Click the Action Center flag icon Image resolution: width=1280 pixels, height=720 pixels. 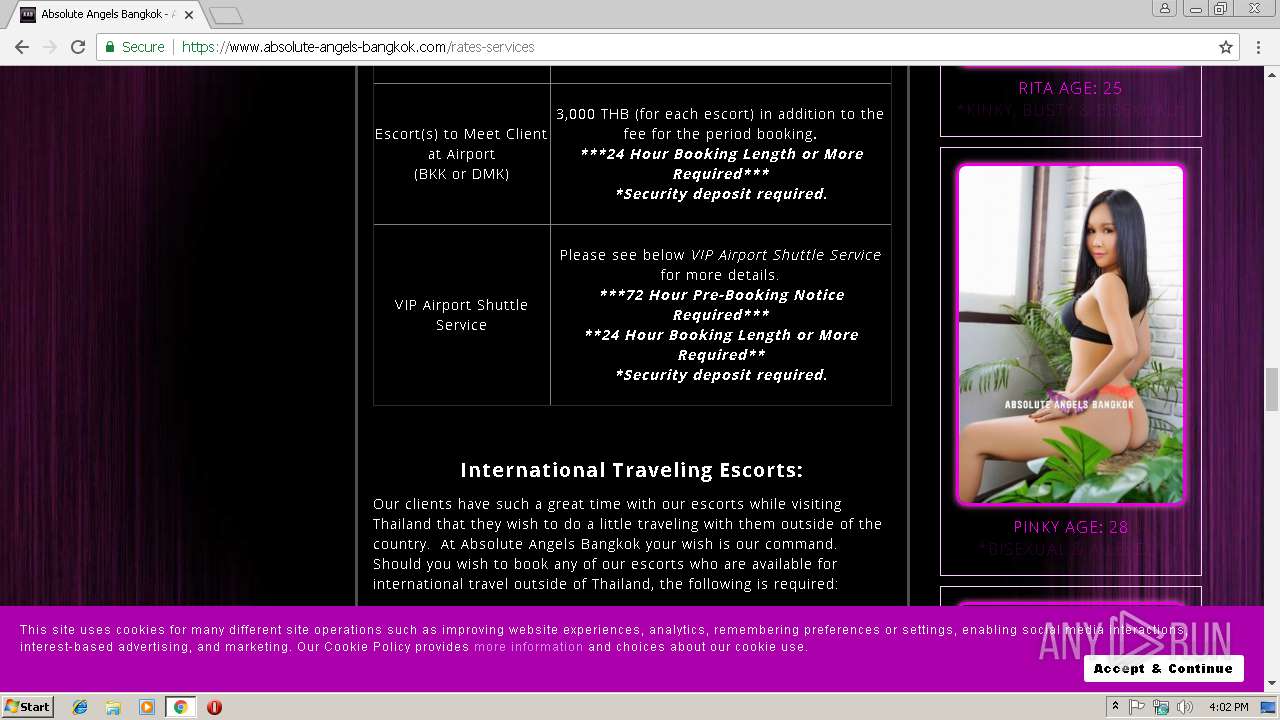[1138, 707]
